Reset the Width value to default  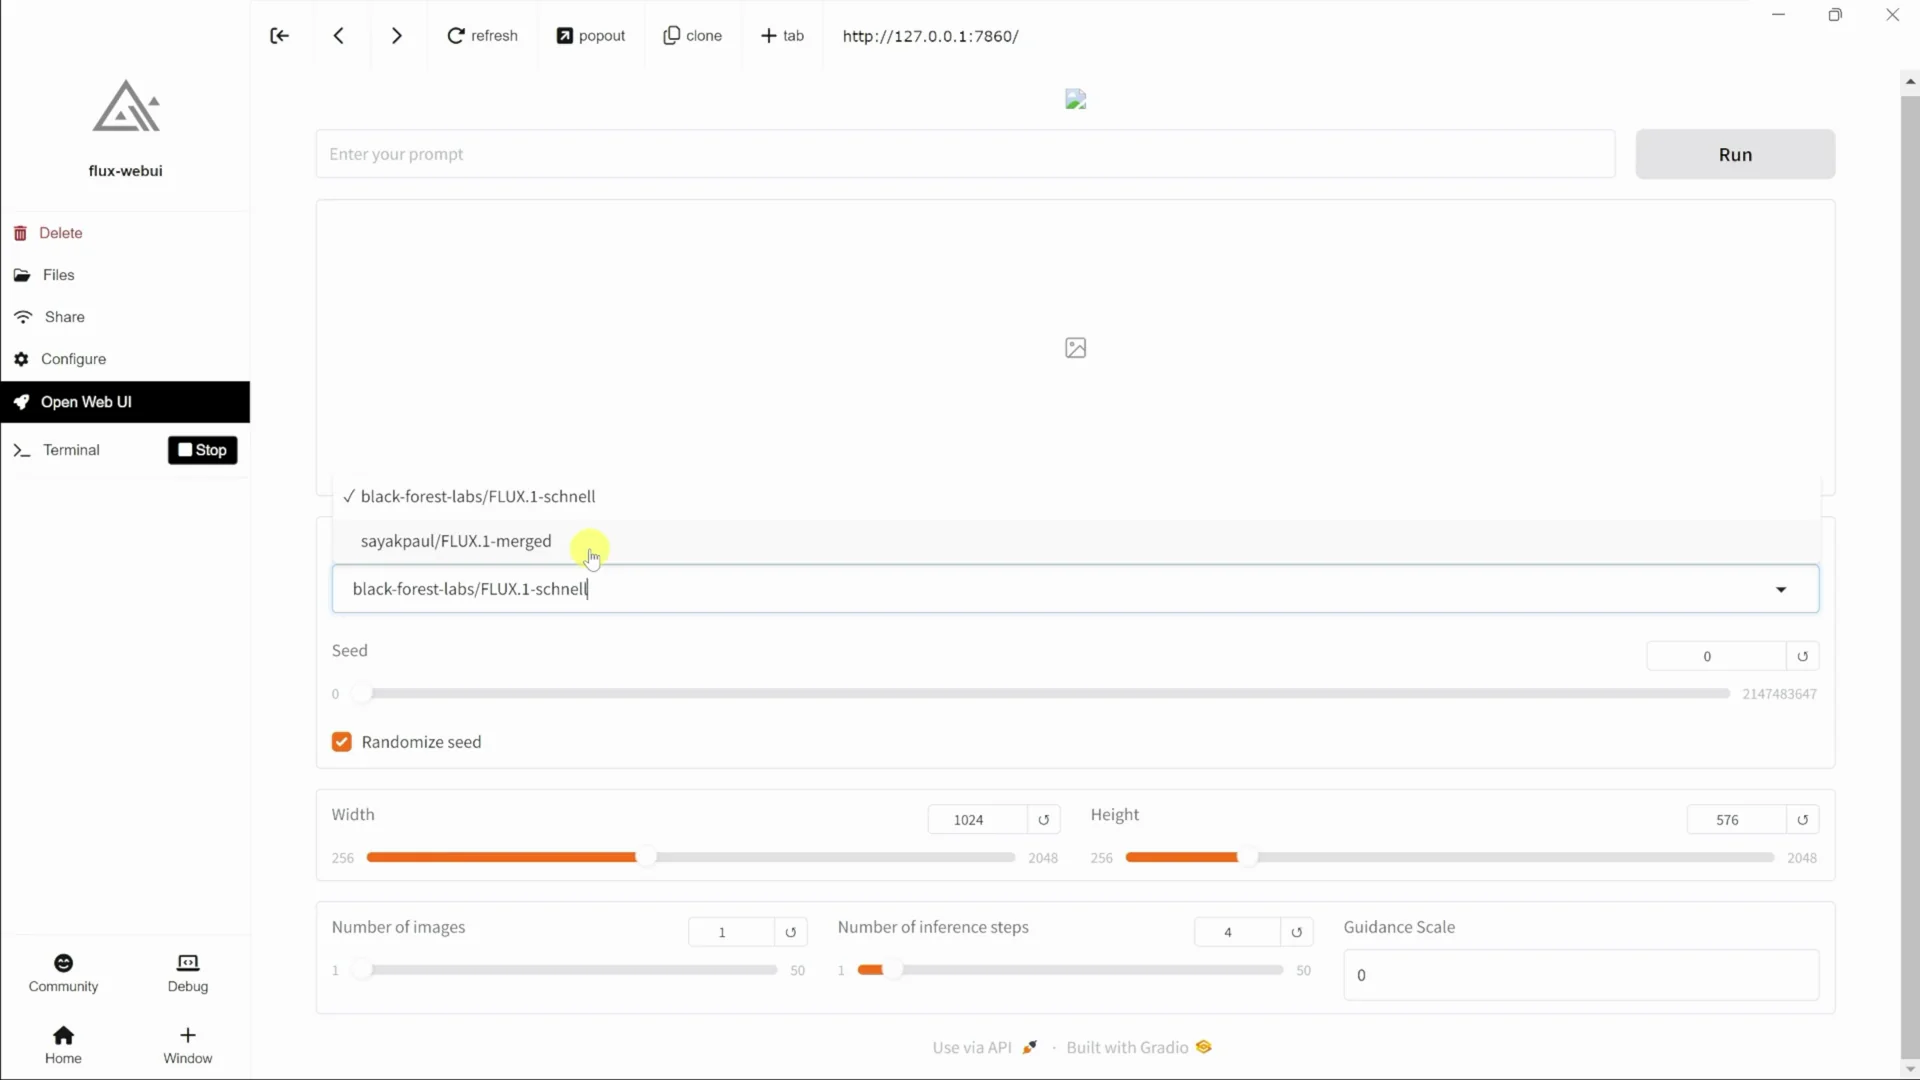pyautogui.click(x=1044, y=819)
